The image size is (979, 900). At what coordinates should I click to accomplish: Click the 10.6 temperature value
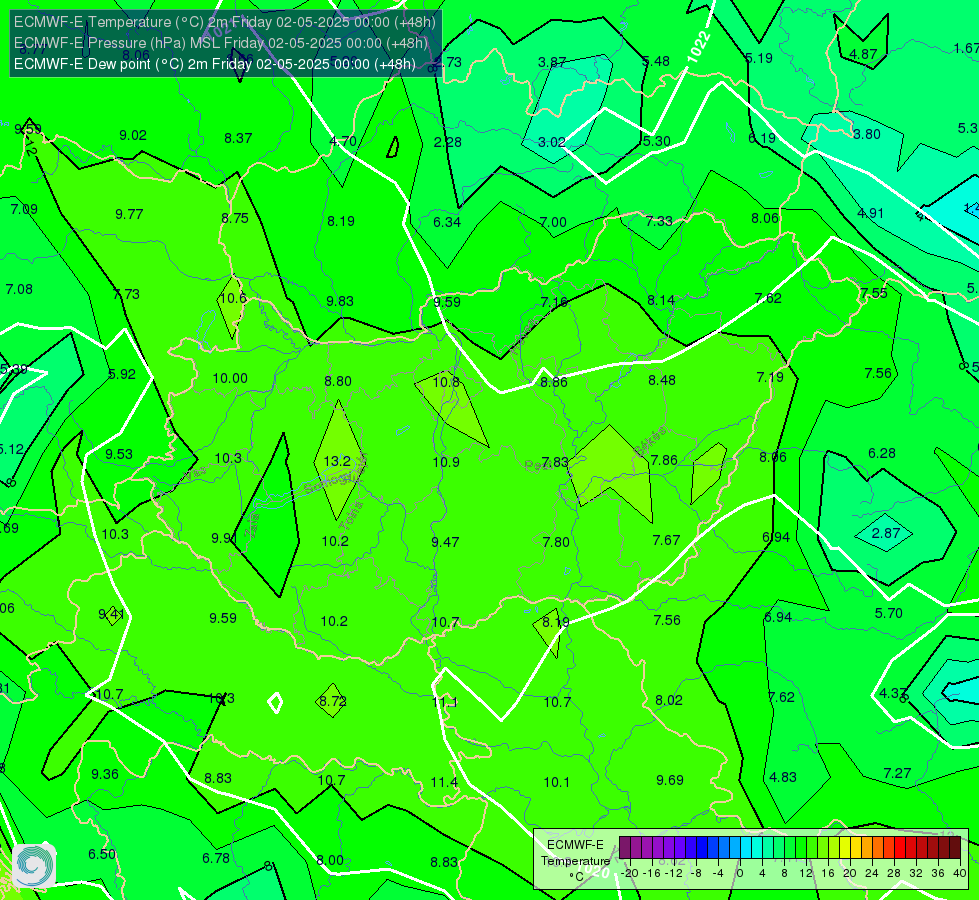click(x=233, y=298)
